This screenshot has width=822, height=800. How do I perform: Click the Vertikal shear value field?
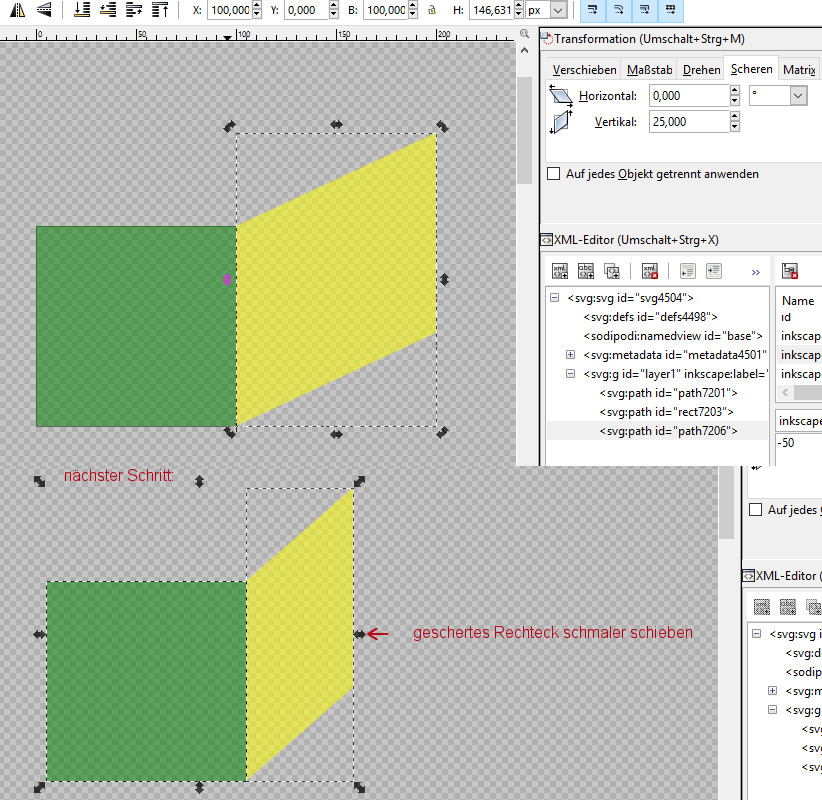687,121
